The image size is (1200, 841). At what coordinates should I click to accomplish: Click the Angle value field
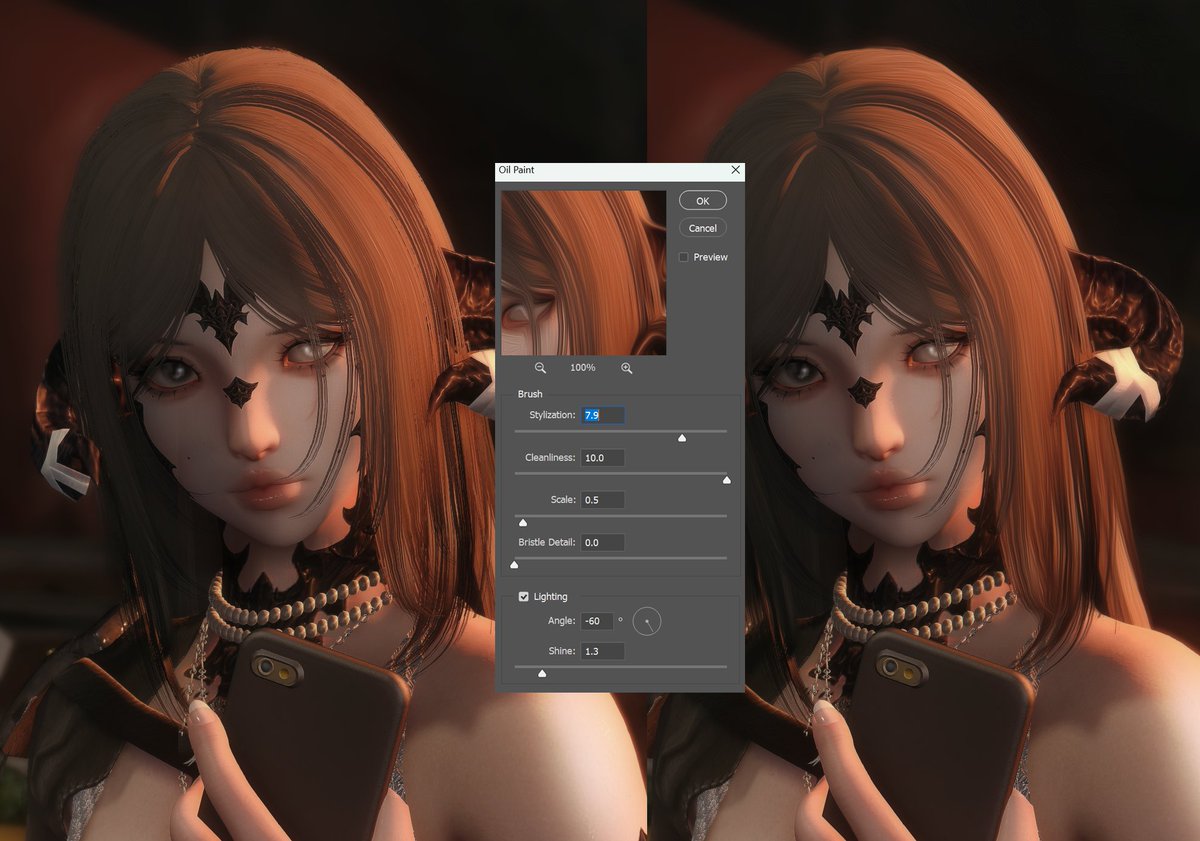(597, 621)
